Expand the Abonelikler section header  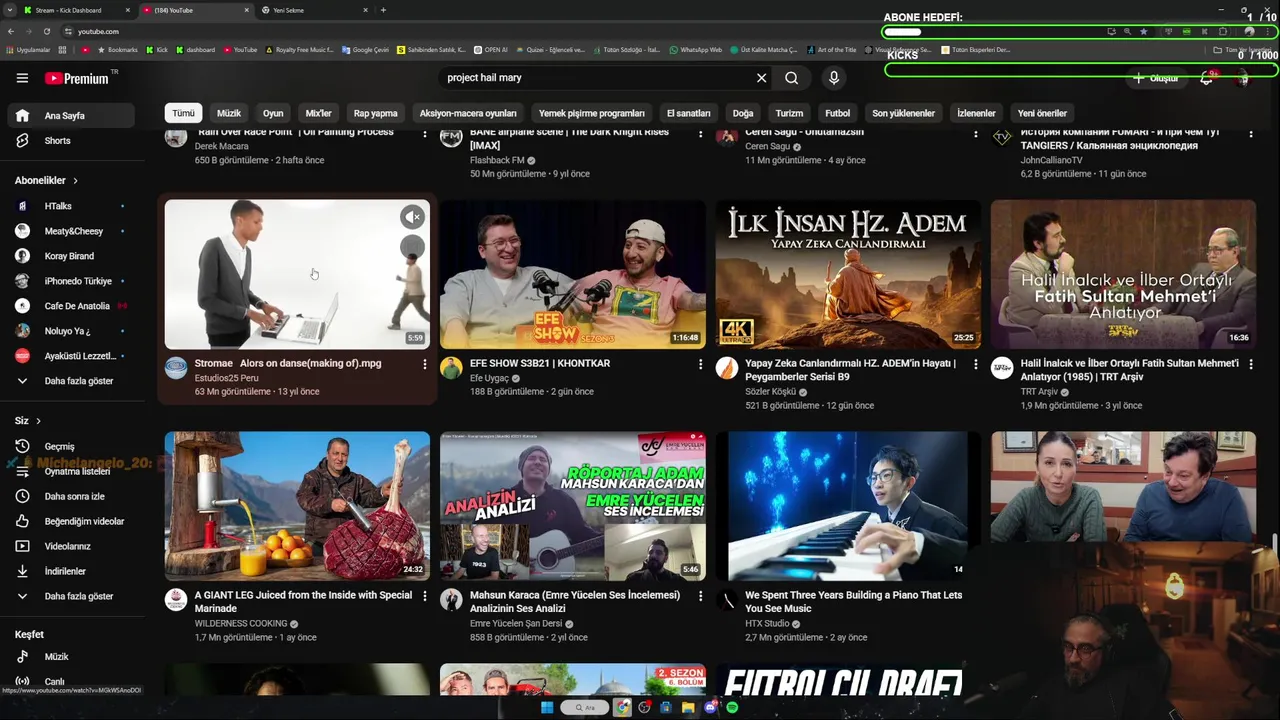(x=46, y=181)
